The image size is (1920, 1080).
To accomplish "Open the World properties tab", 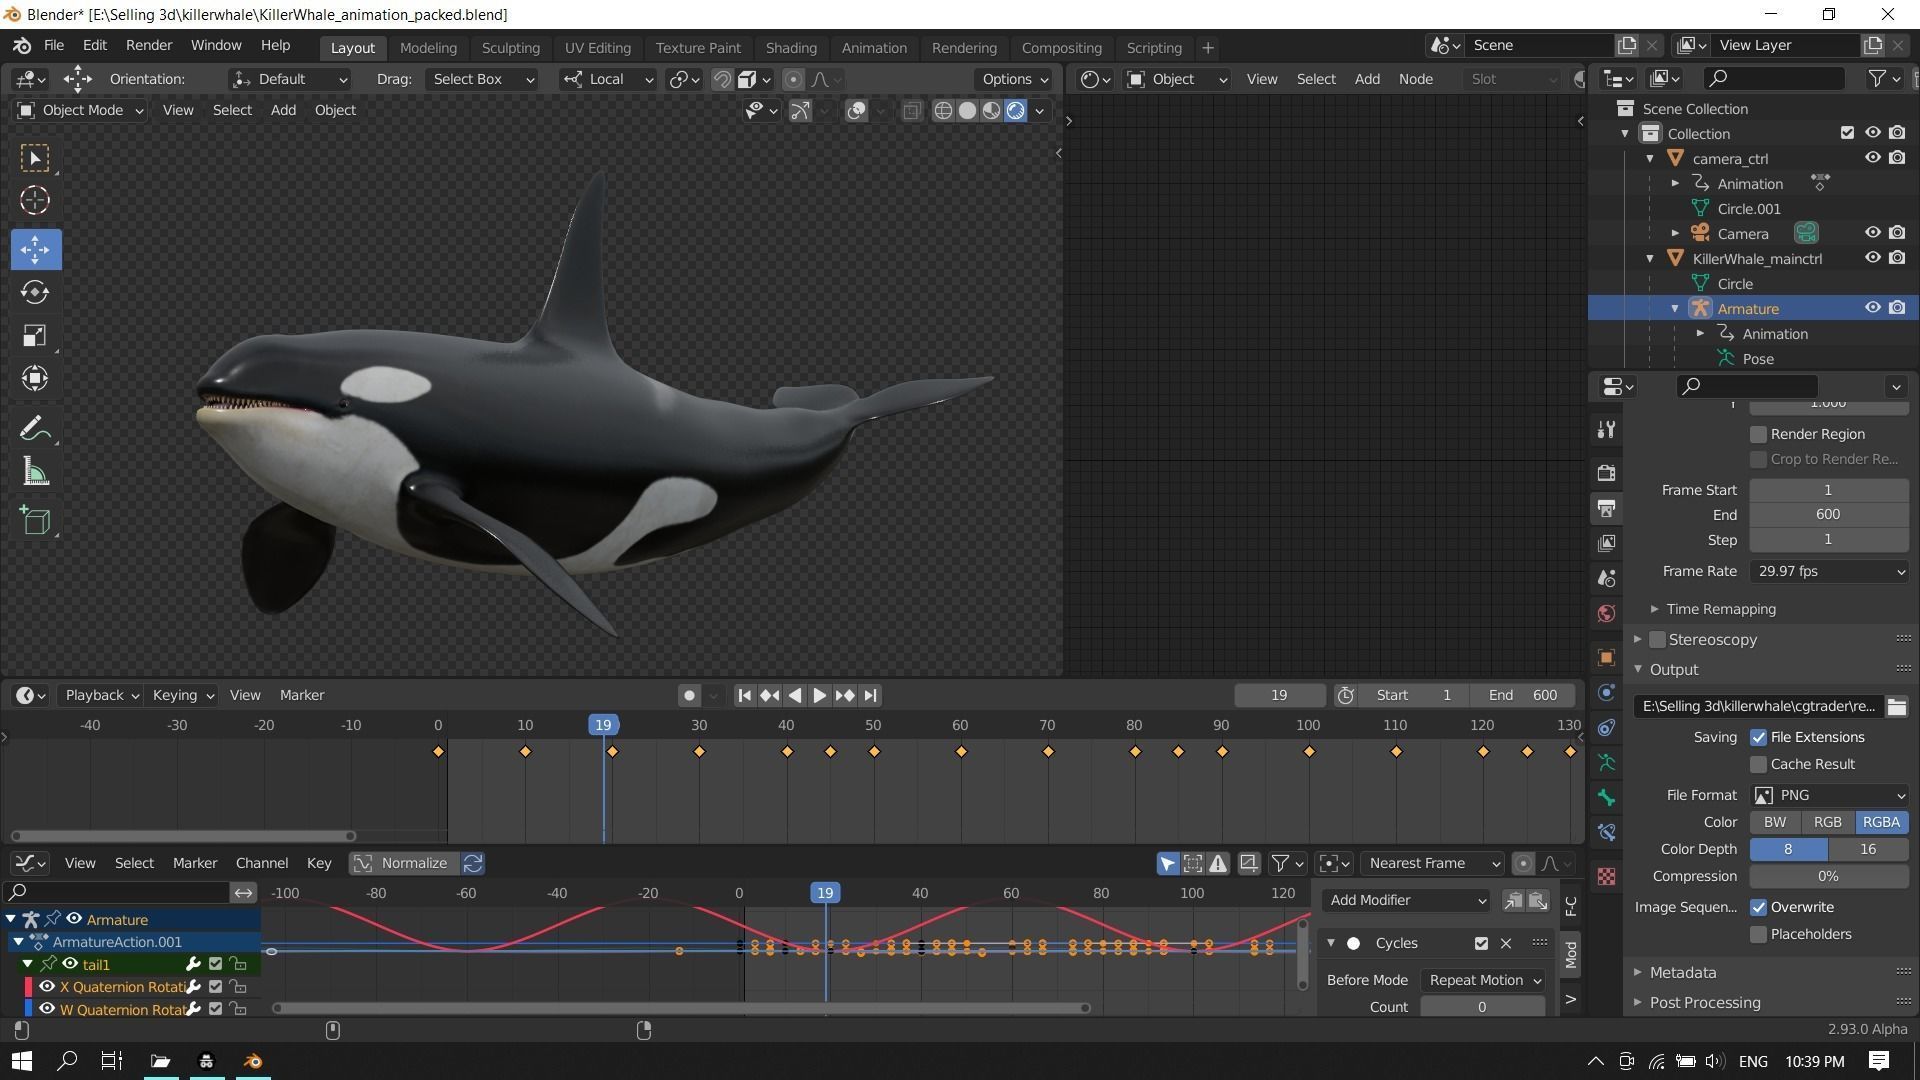I will [1606, 613].
